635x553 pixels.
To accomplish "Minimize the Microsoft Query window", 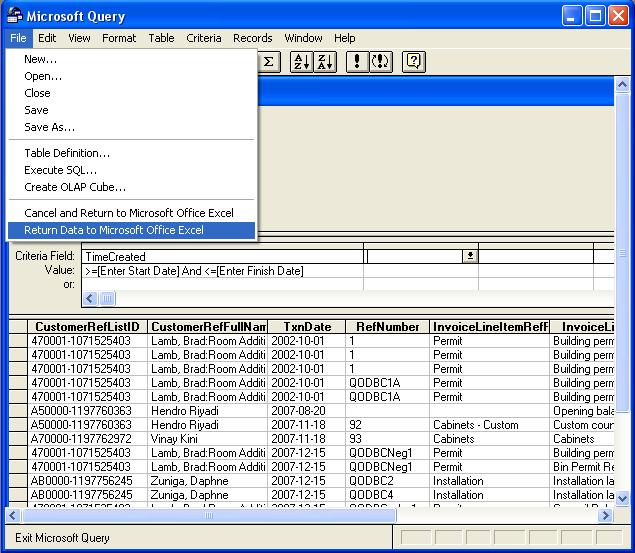I will [x=572, y=16].
